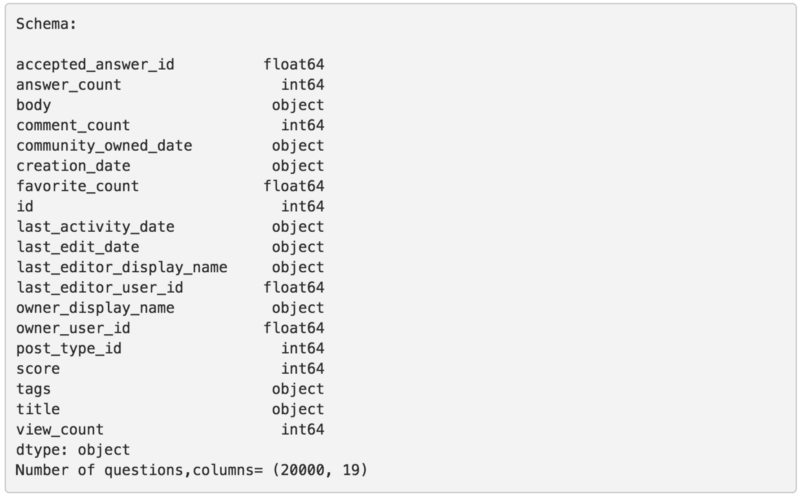Click the last_editor_display_name column name

point(122,267)
